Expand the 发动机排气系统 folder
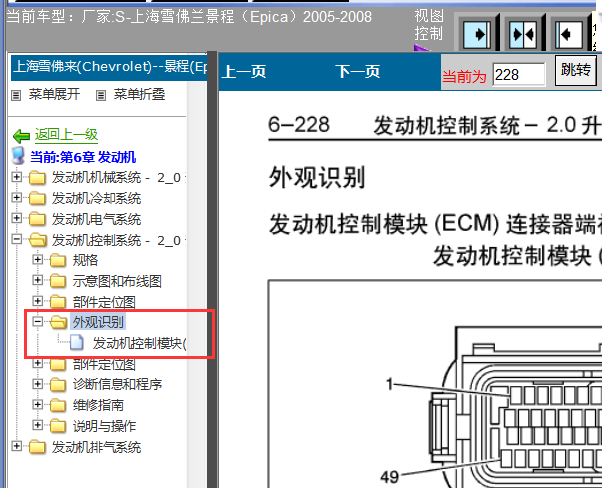This screenshot has width=602, height=488. coord(17,447)
